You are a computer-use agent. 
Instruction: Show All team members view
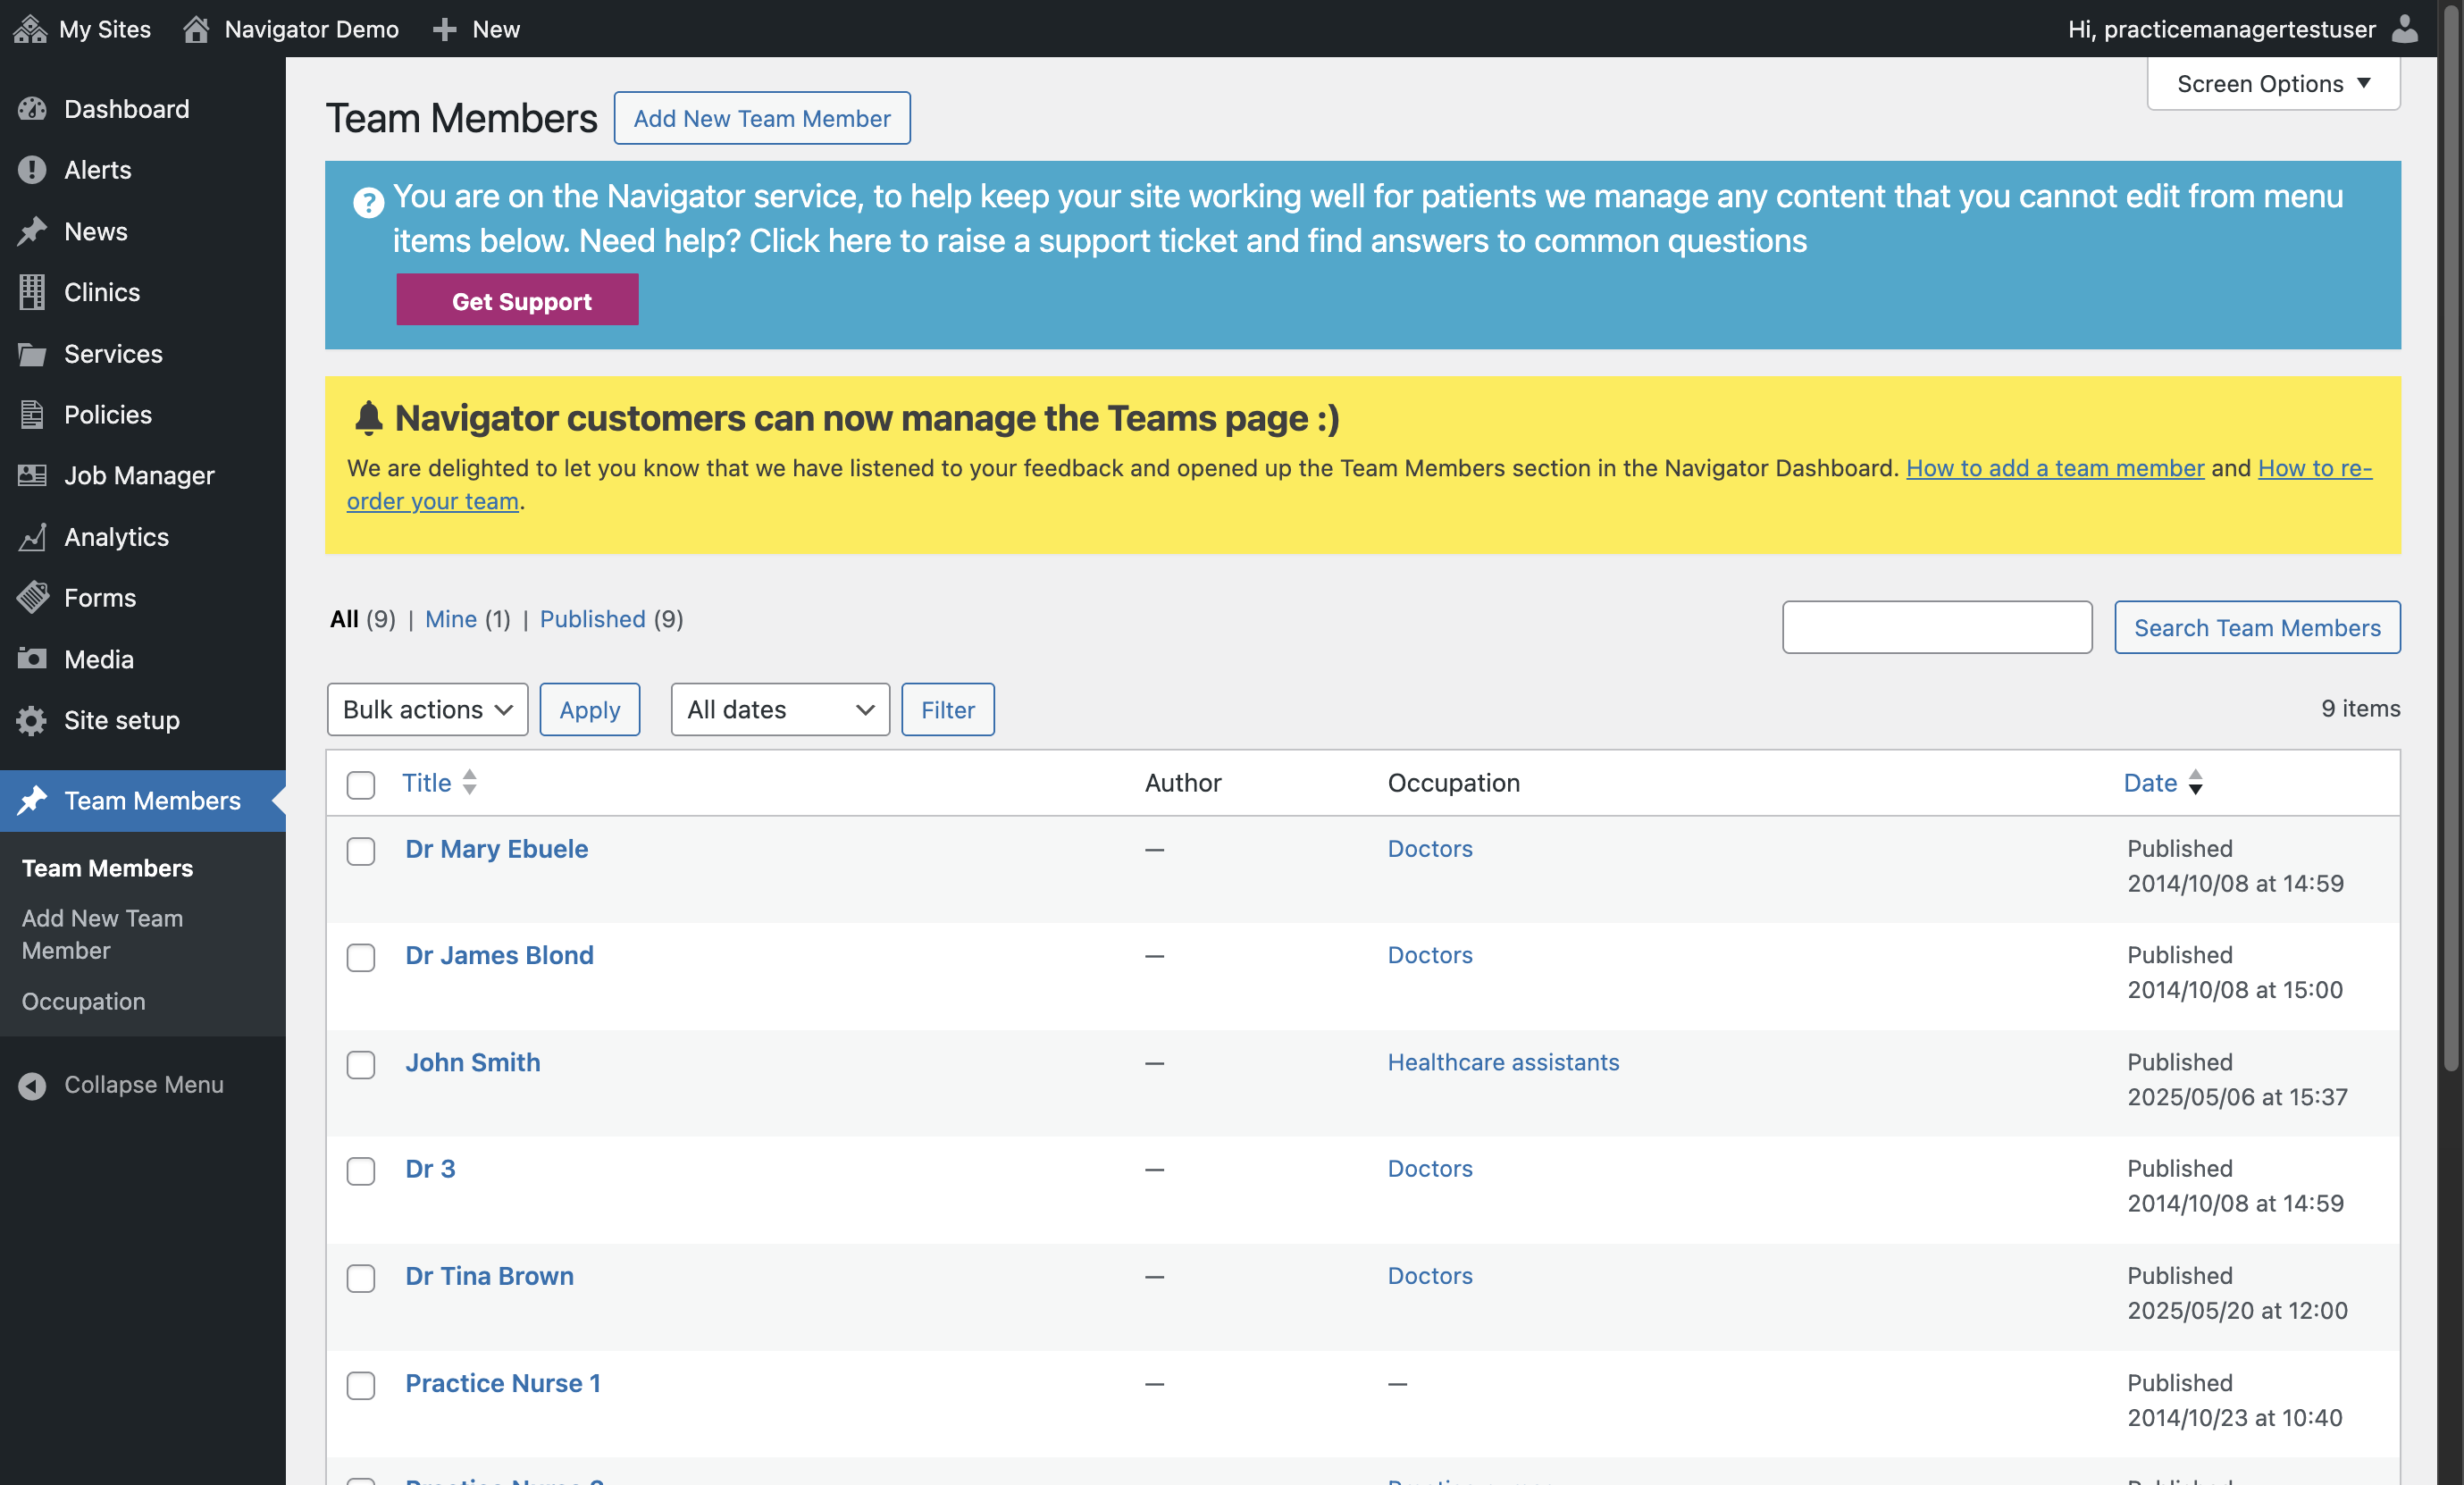tap(345, 619)
